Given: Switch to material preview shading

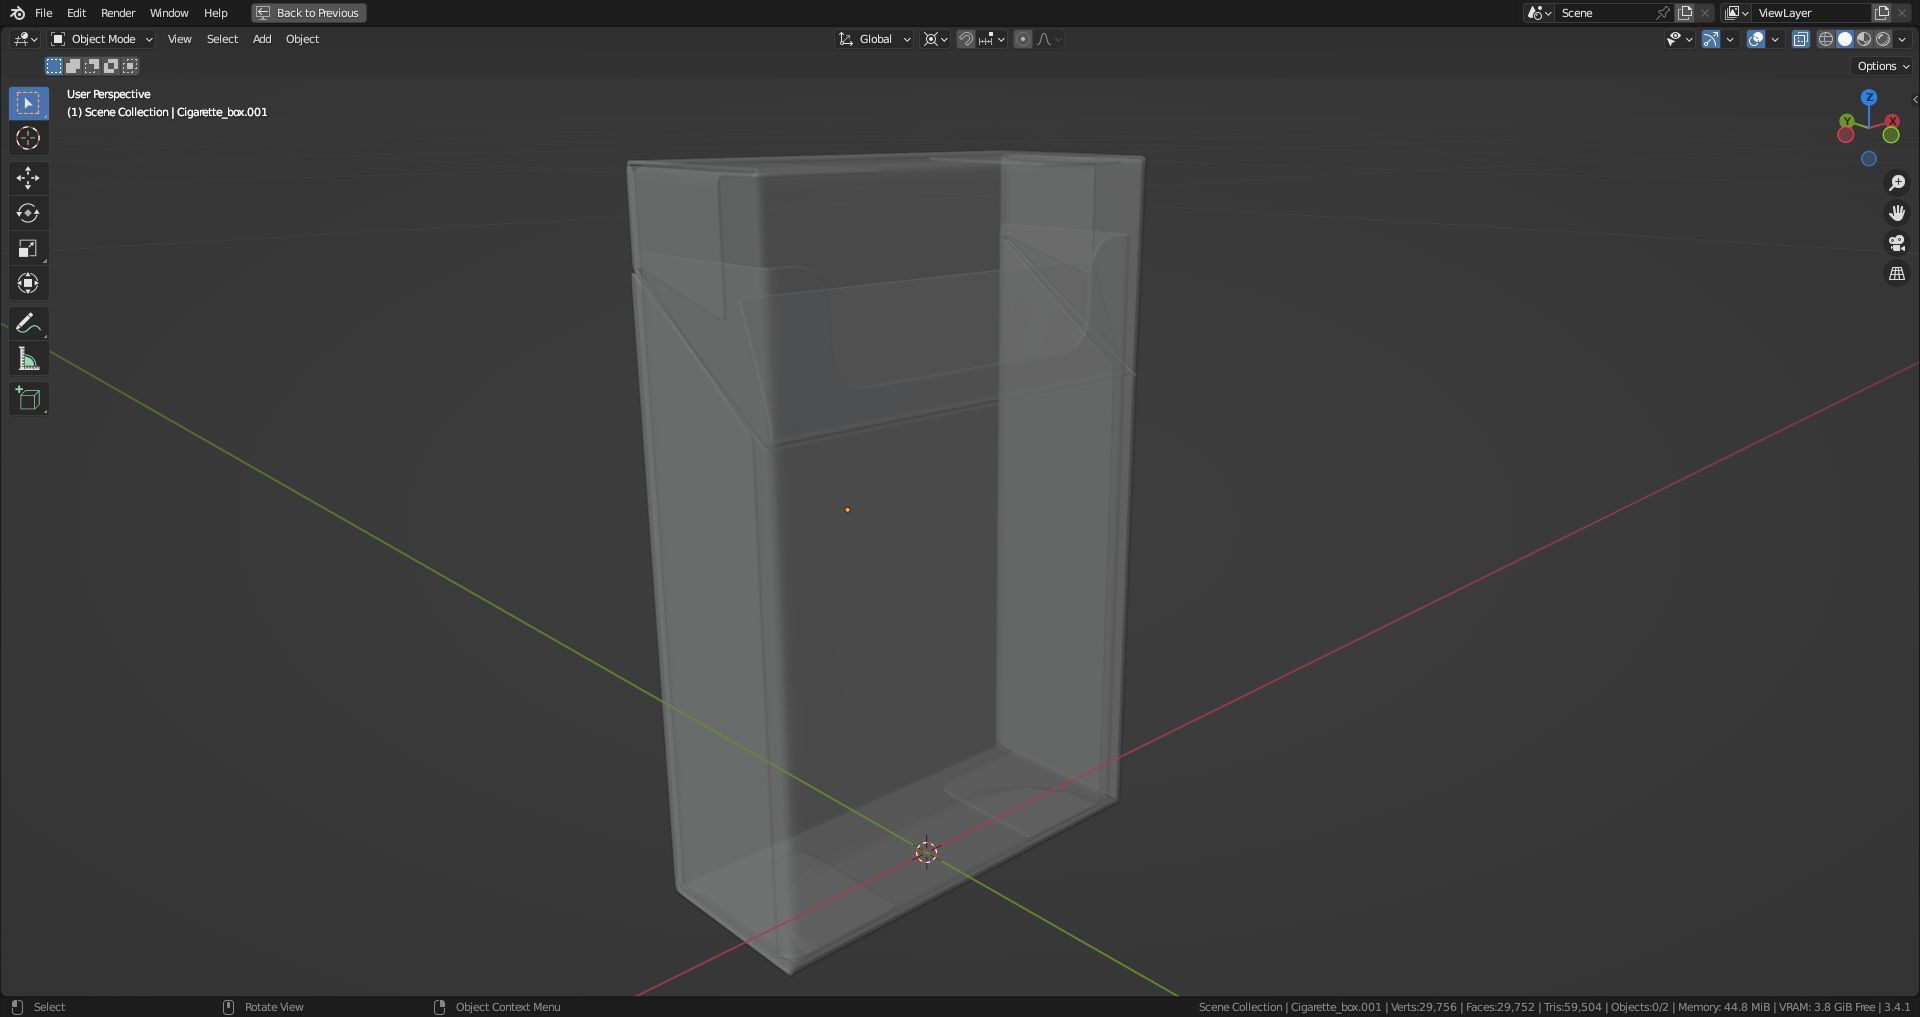Looking at the screenshot, I should (1864, 39).
